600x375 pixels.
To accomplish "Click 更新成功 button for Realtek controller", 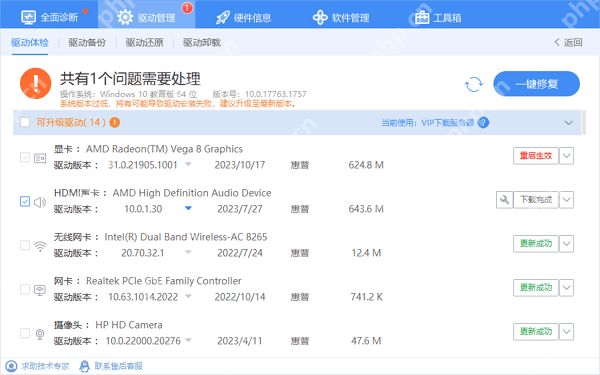I will pyautogui.click(x=536, y=288).
